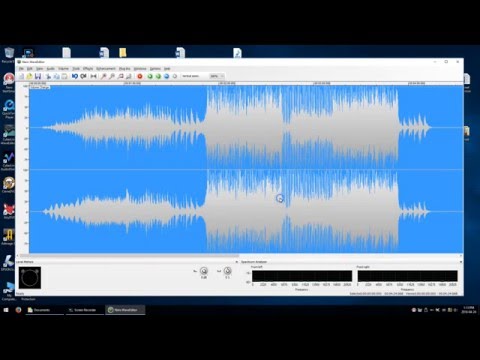Click the front right spectrum analyzer display

click(x=407, y=276)
